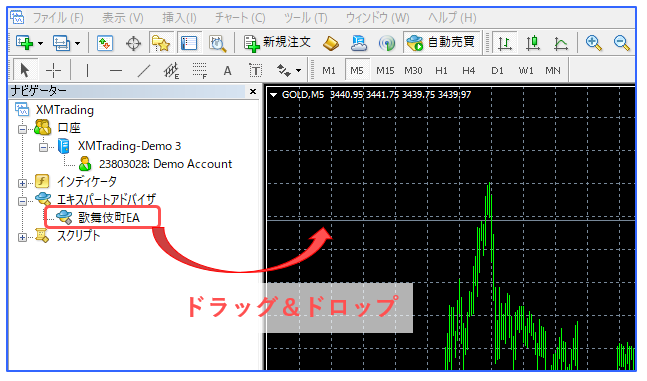Viewport: 647px width, 381px height.
Task: Expand the スクリプト tree node
Action: 22,237
